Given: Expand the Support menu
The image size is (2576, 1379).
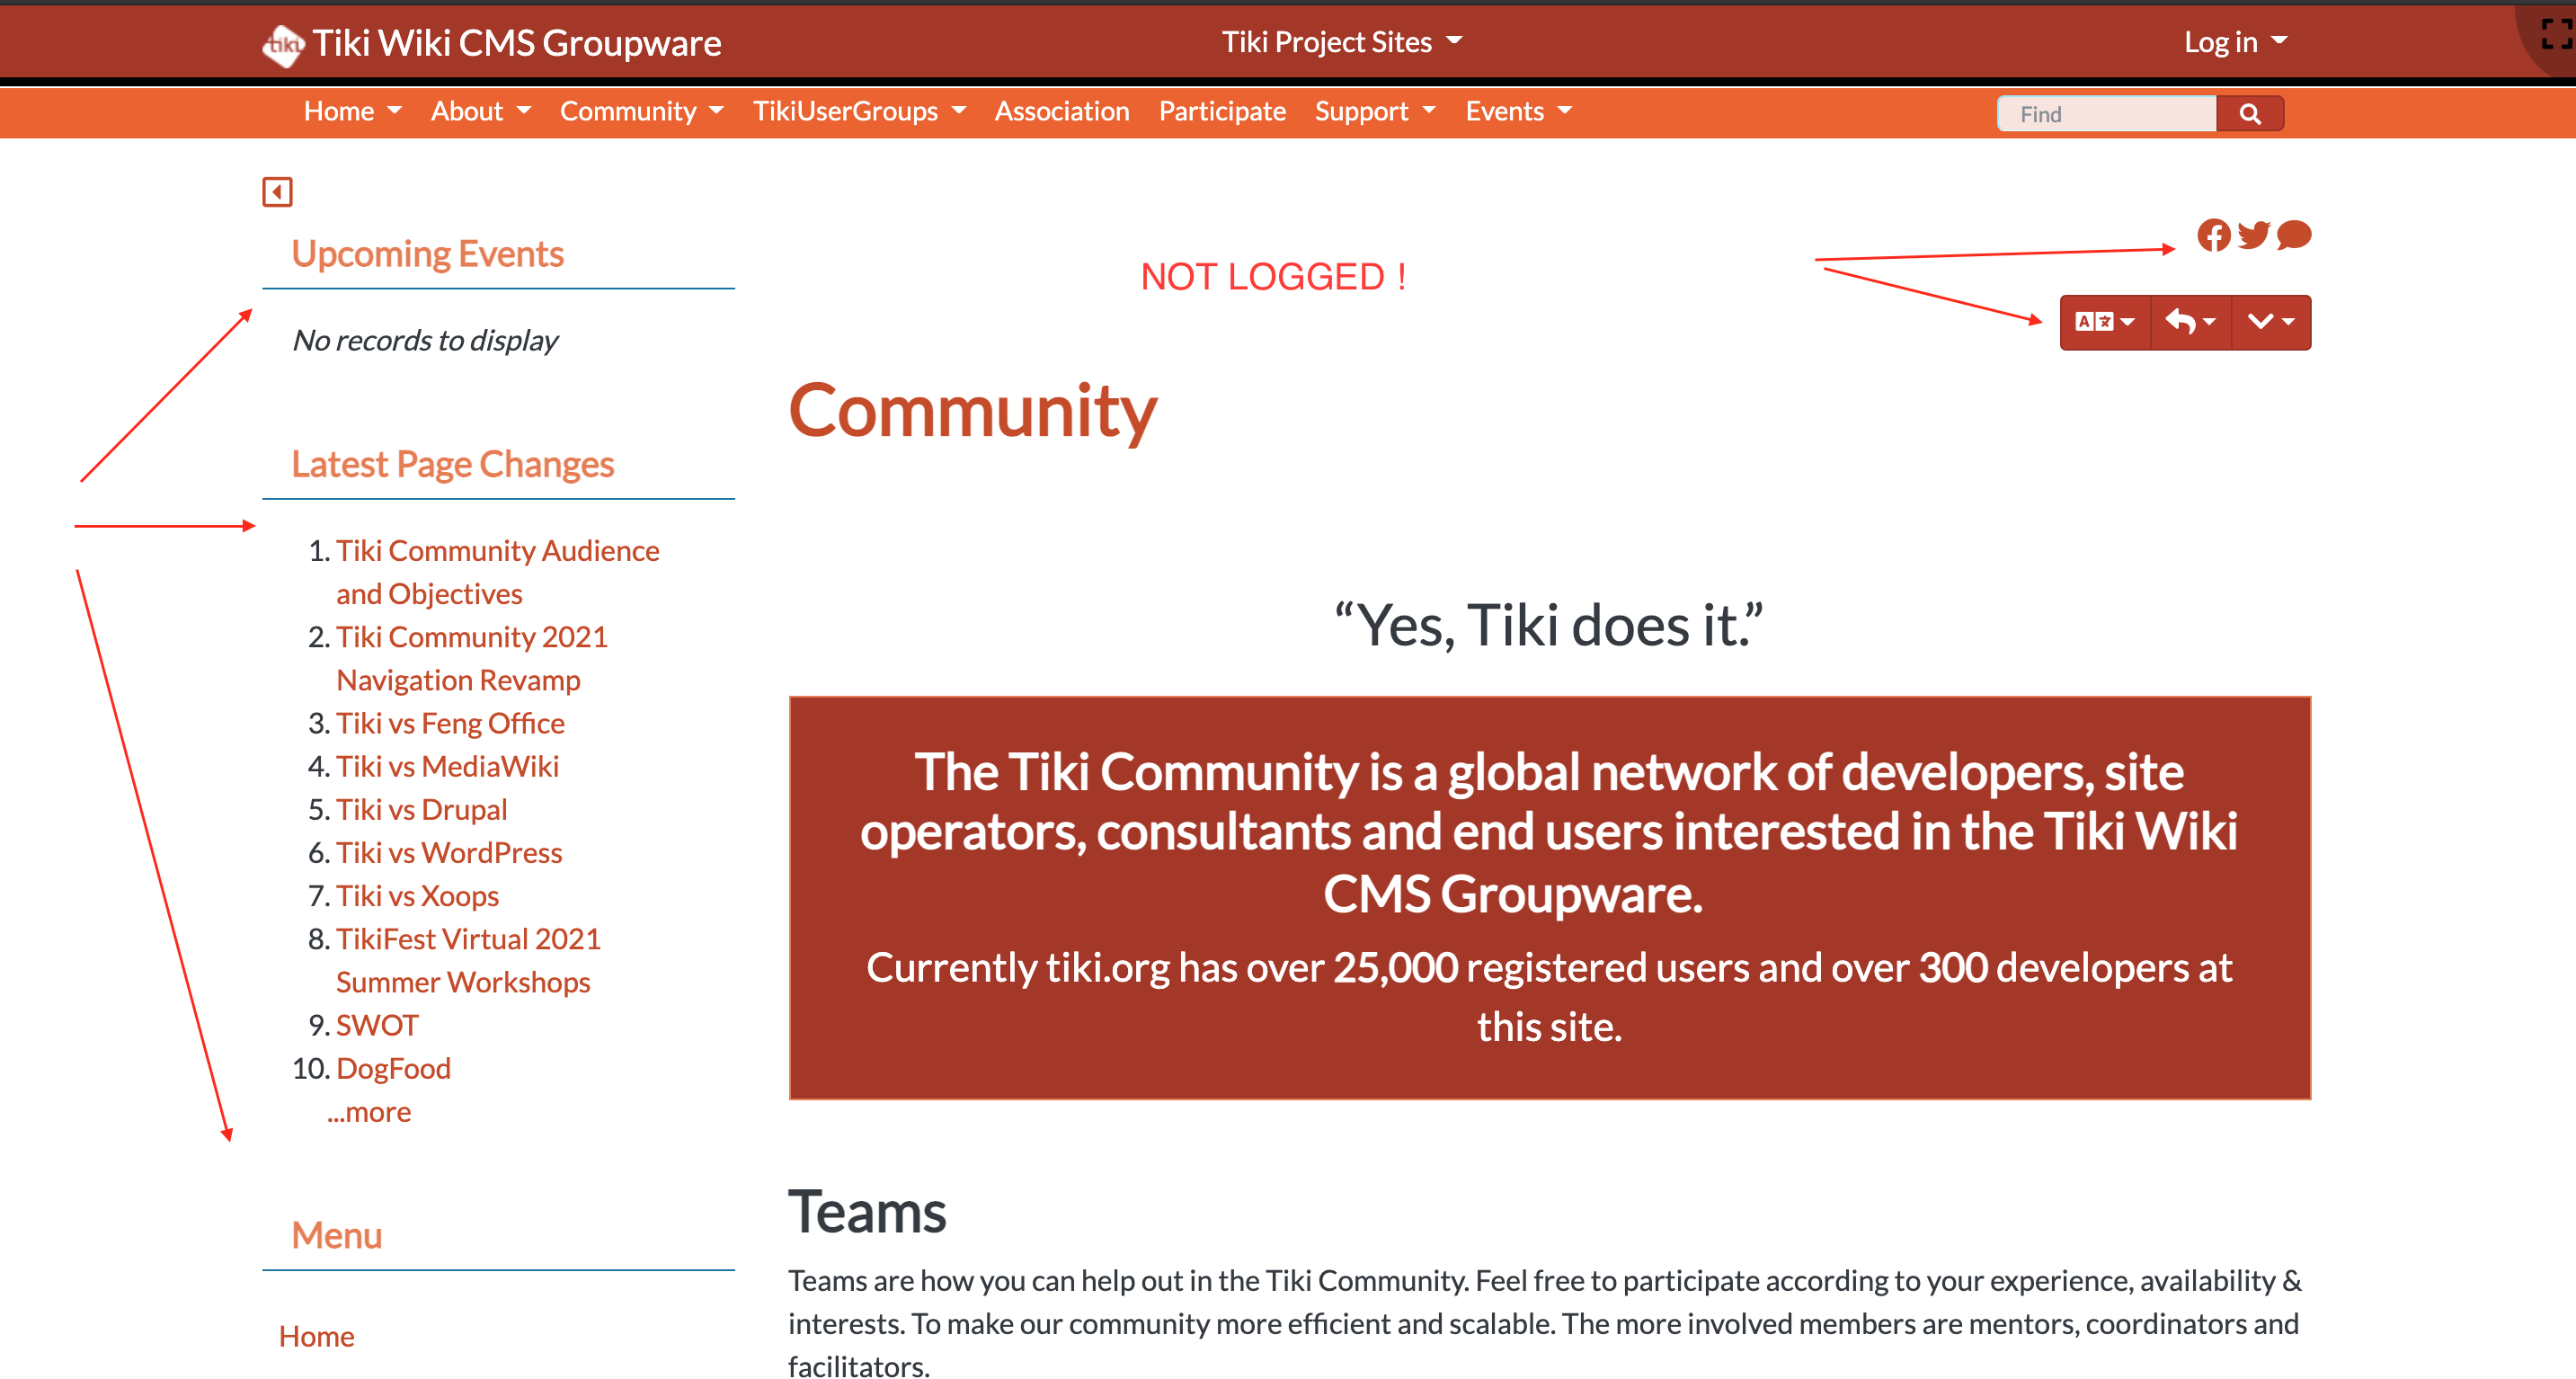Looking at the screenshot, I should click(x=1375, y=111).
